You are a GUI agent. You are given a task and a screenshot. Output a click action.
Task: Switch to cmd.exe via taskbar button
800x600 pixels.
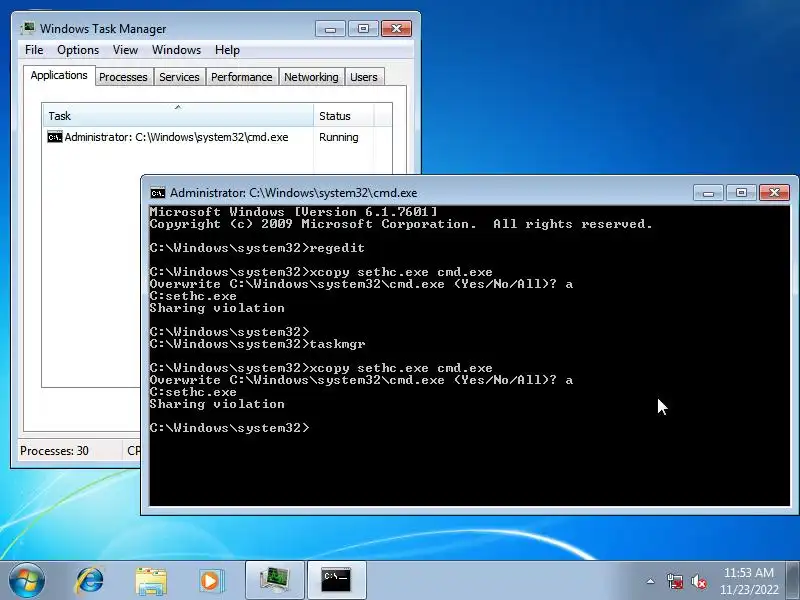pyautogui.click(x=337, y=580)
